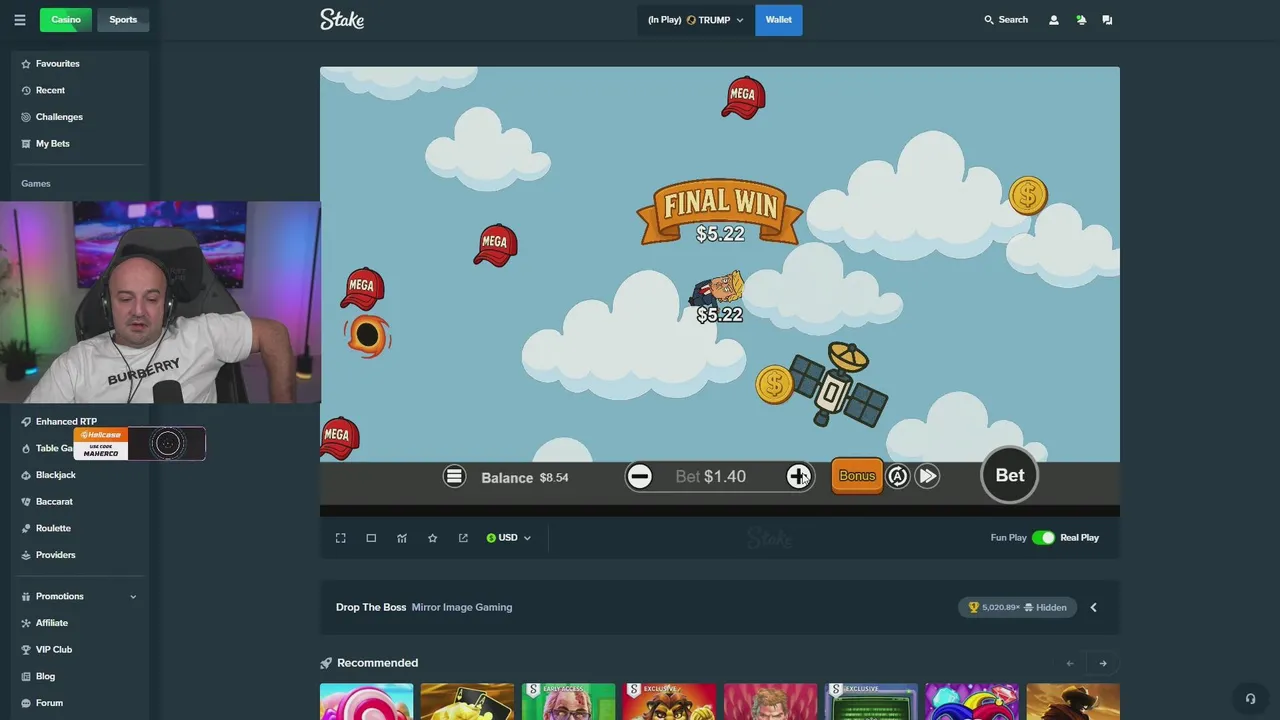Go to previous Recommended games arrow
Image resolution: width=1280 pixels, height=720 pixels.
[x=1070, y=663]
